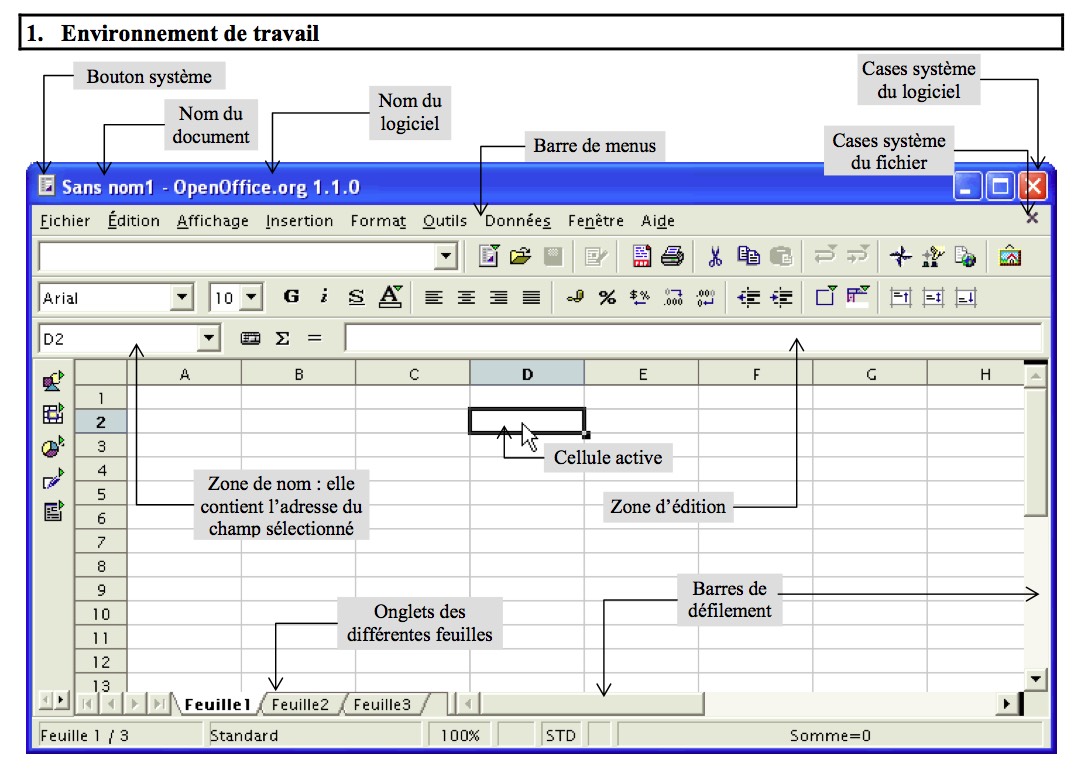Create a new document with toolbar icon
This screenshot has width=1089, height=769.
click(489, 256)
